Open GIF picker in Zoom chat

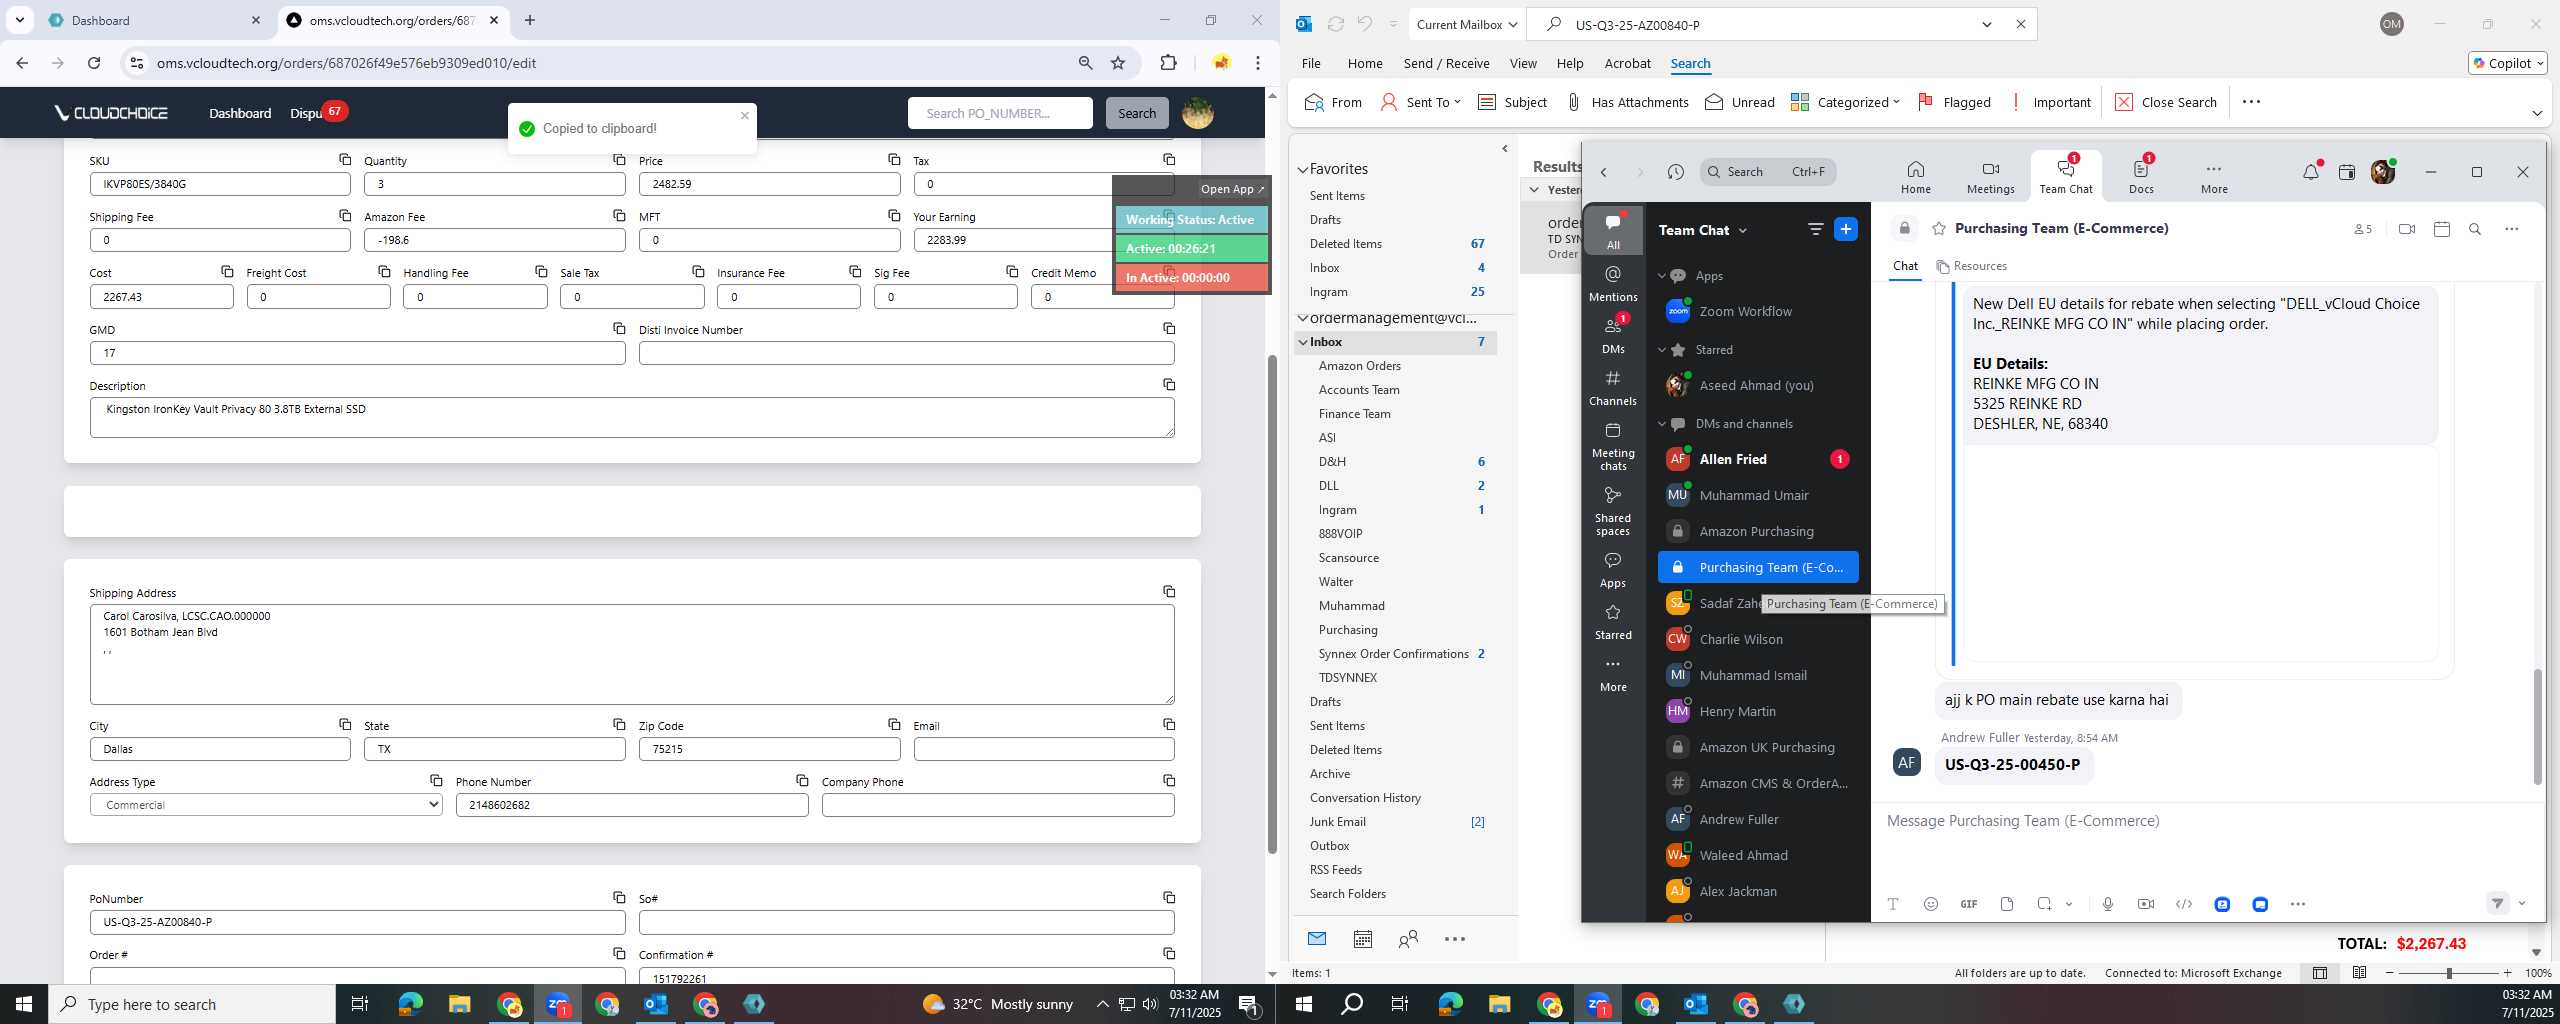point(1968,904)
